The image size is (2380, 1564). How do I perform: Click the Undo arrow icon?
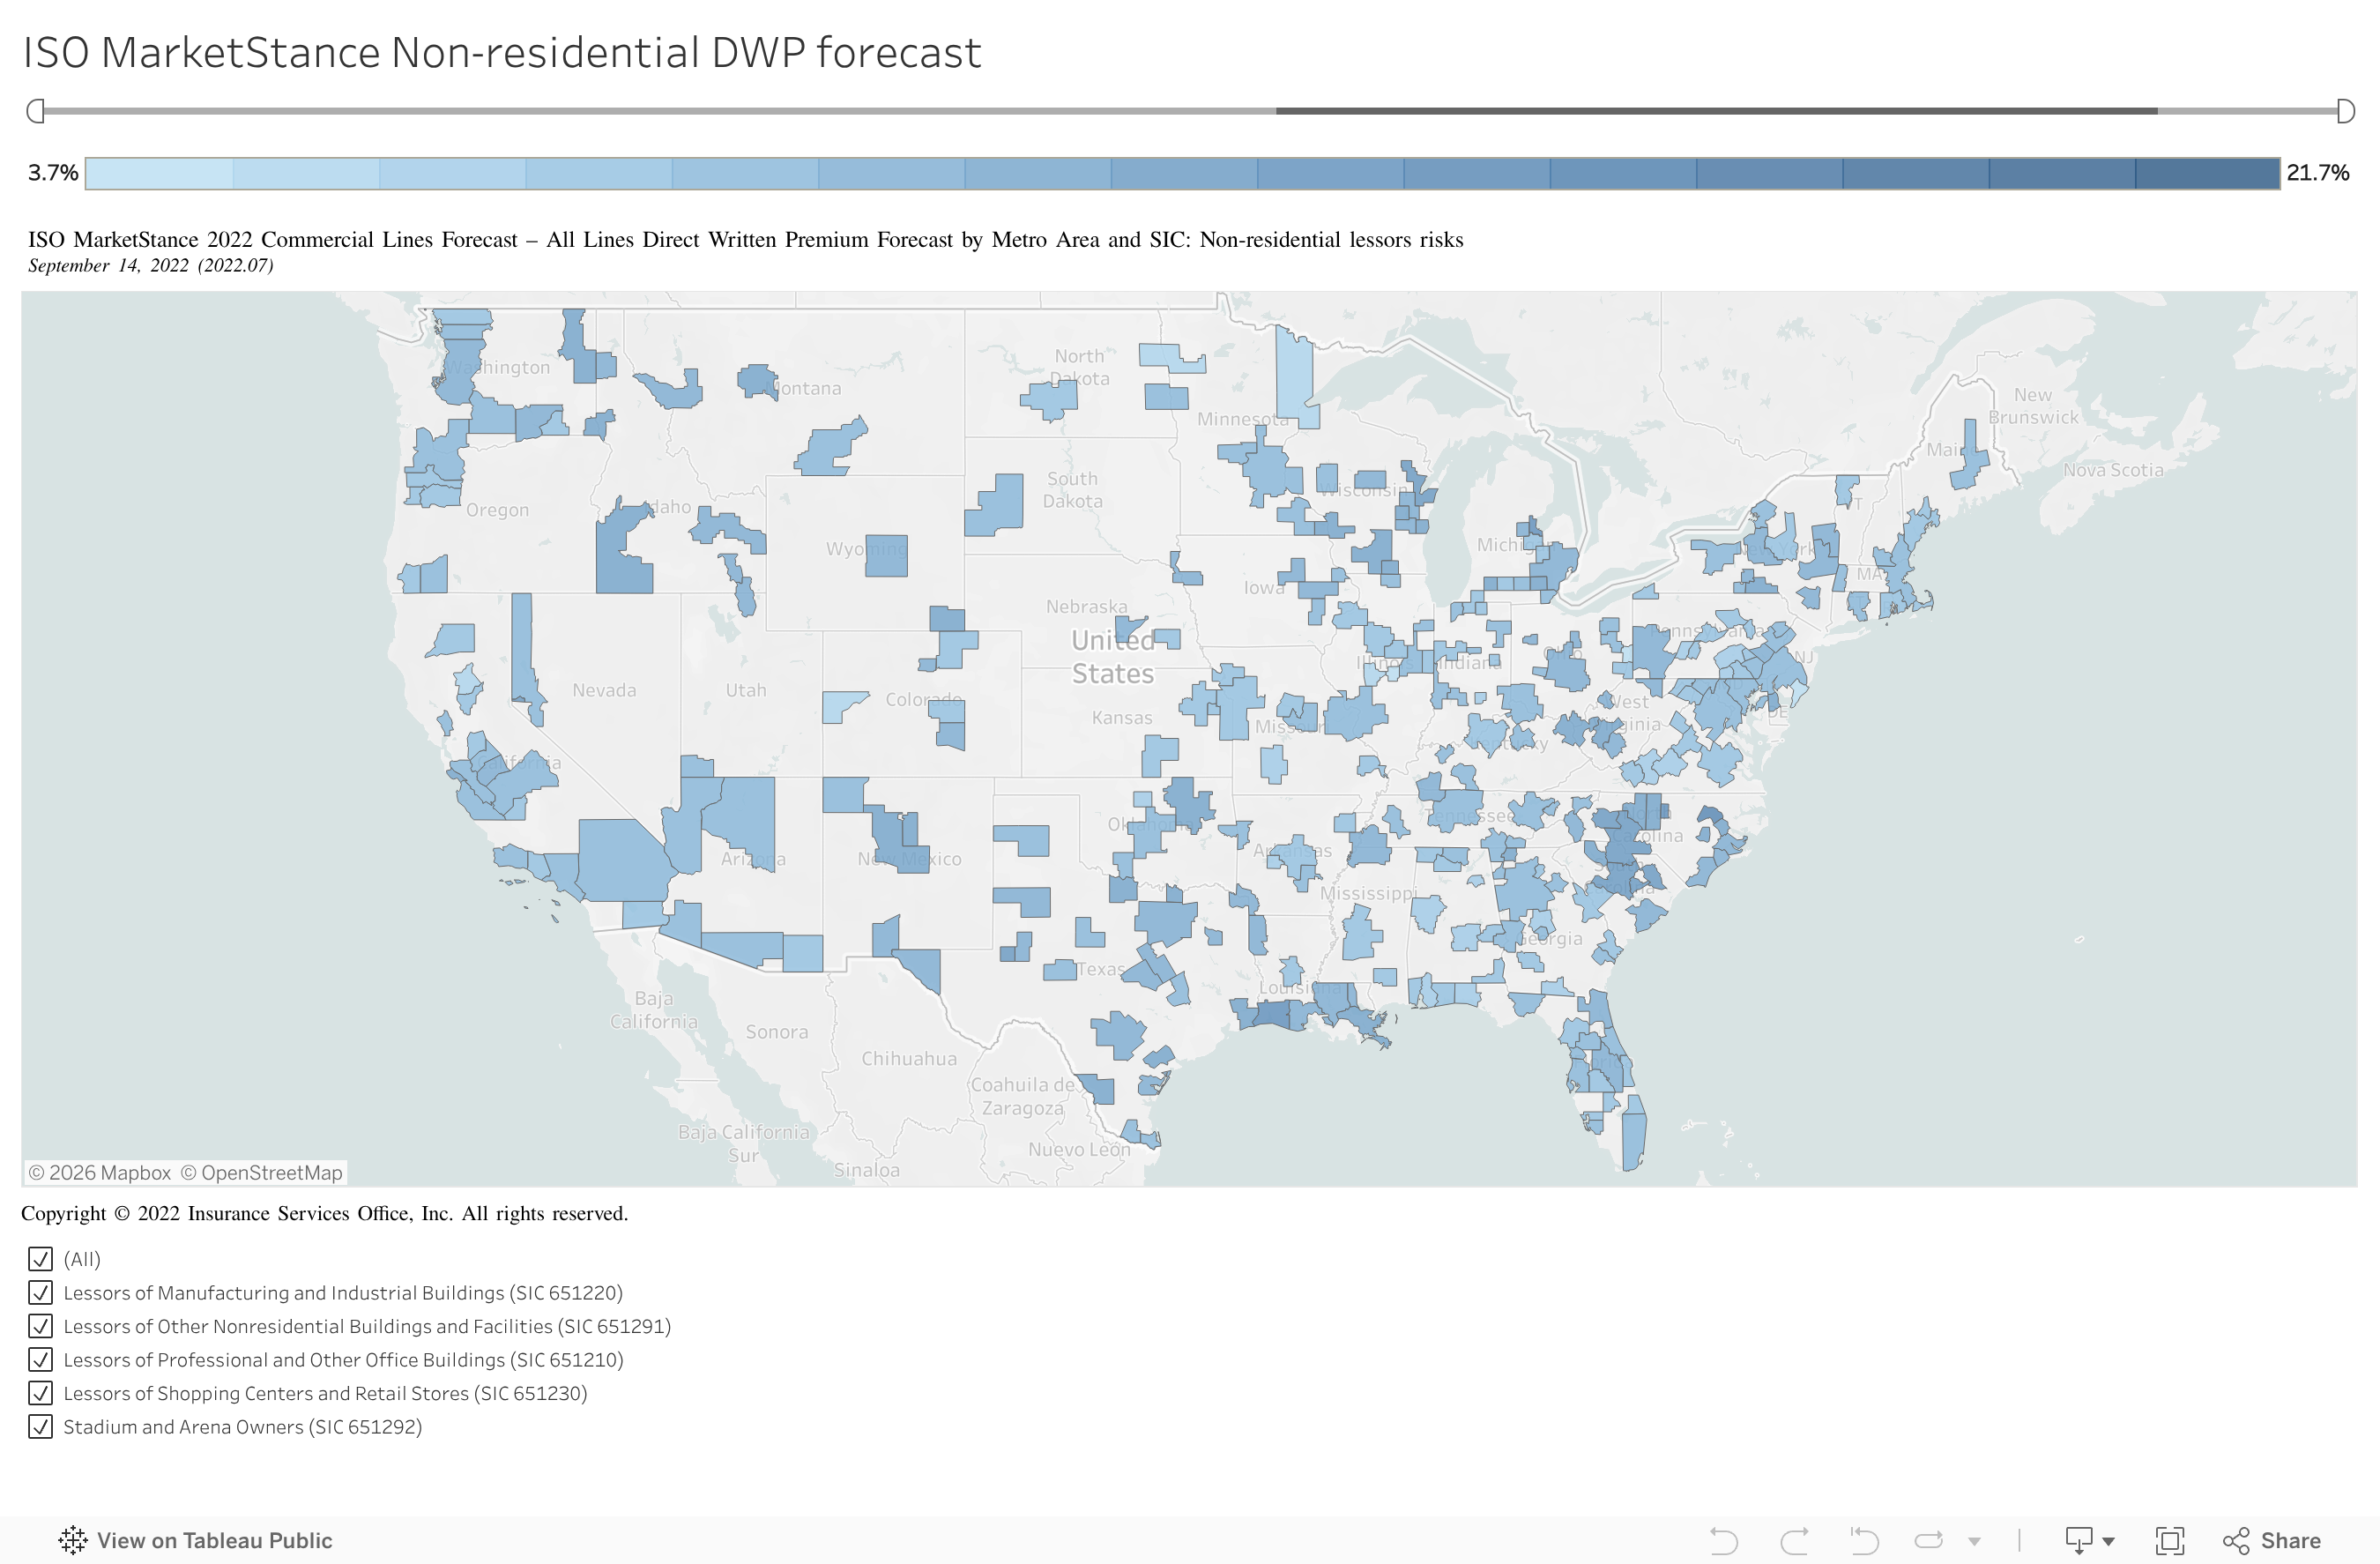tap(1723, 1540)
